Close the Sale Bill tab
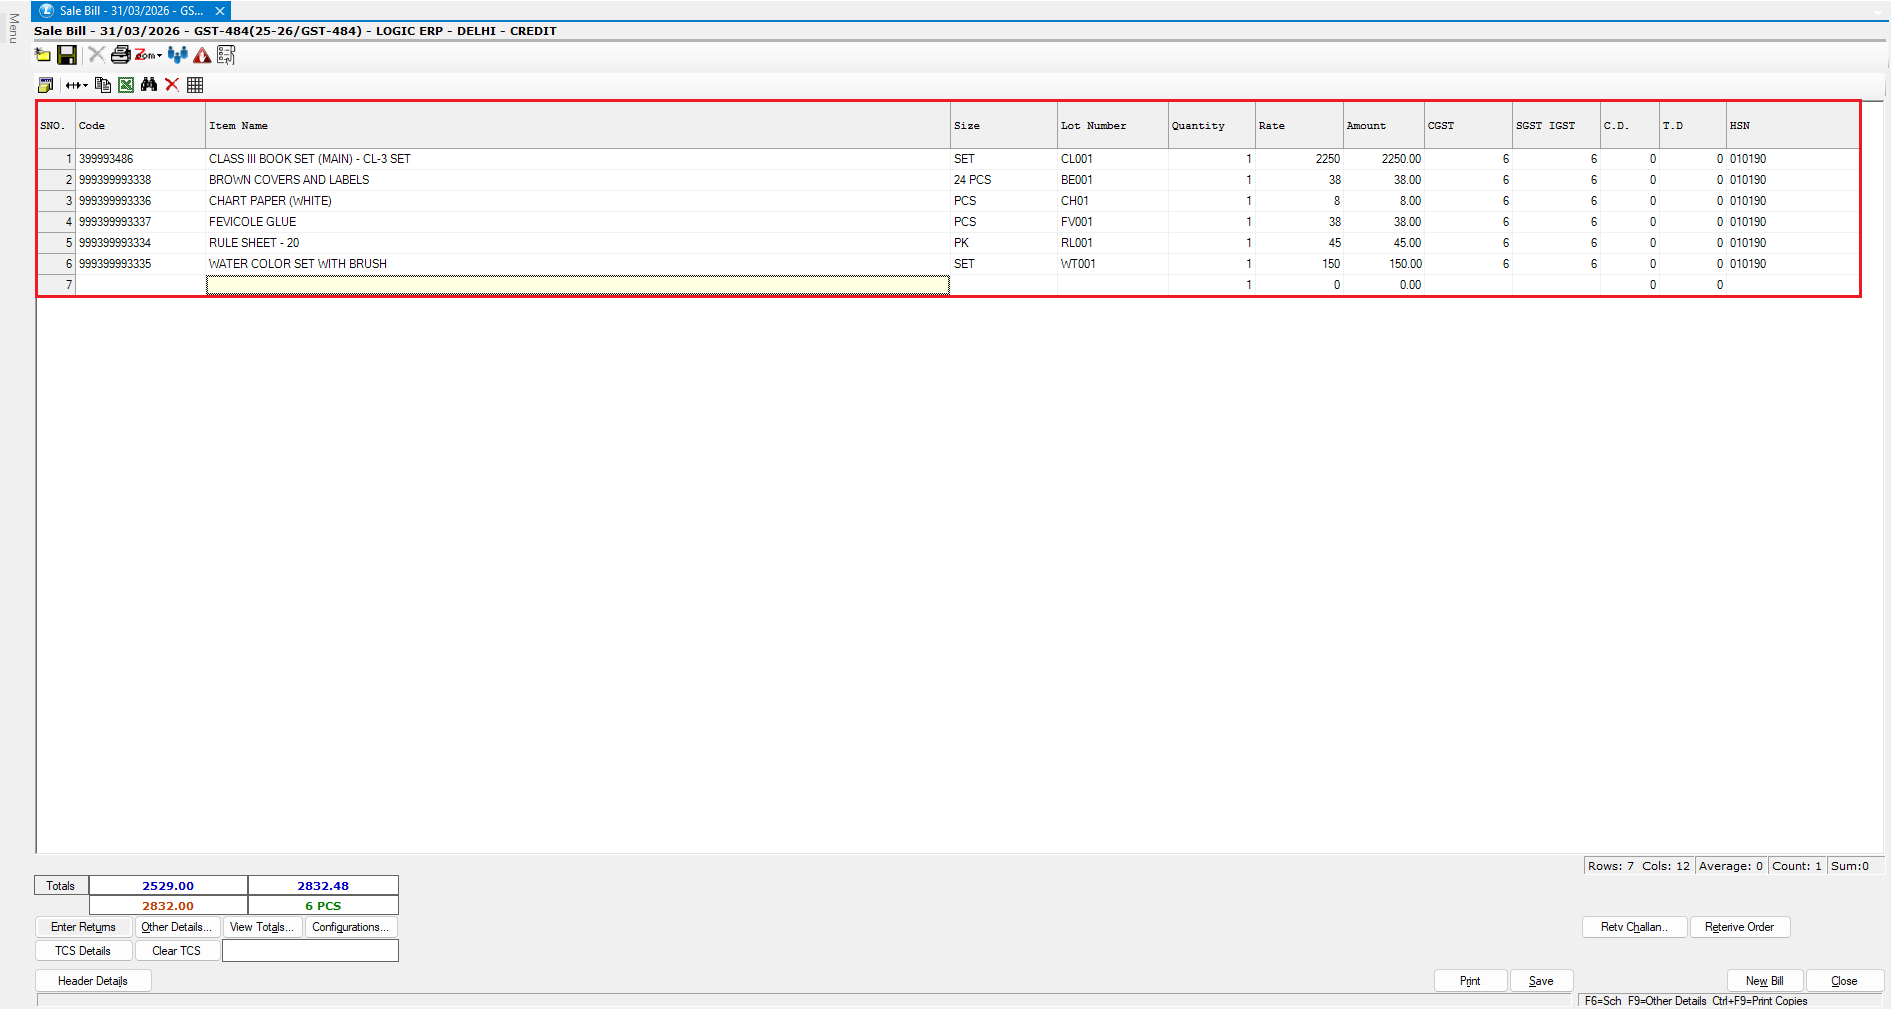Image resolution: width=1891 pixels, height=1009 pixels. 220,11
